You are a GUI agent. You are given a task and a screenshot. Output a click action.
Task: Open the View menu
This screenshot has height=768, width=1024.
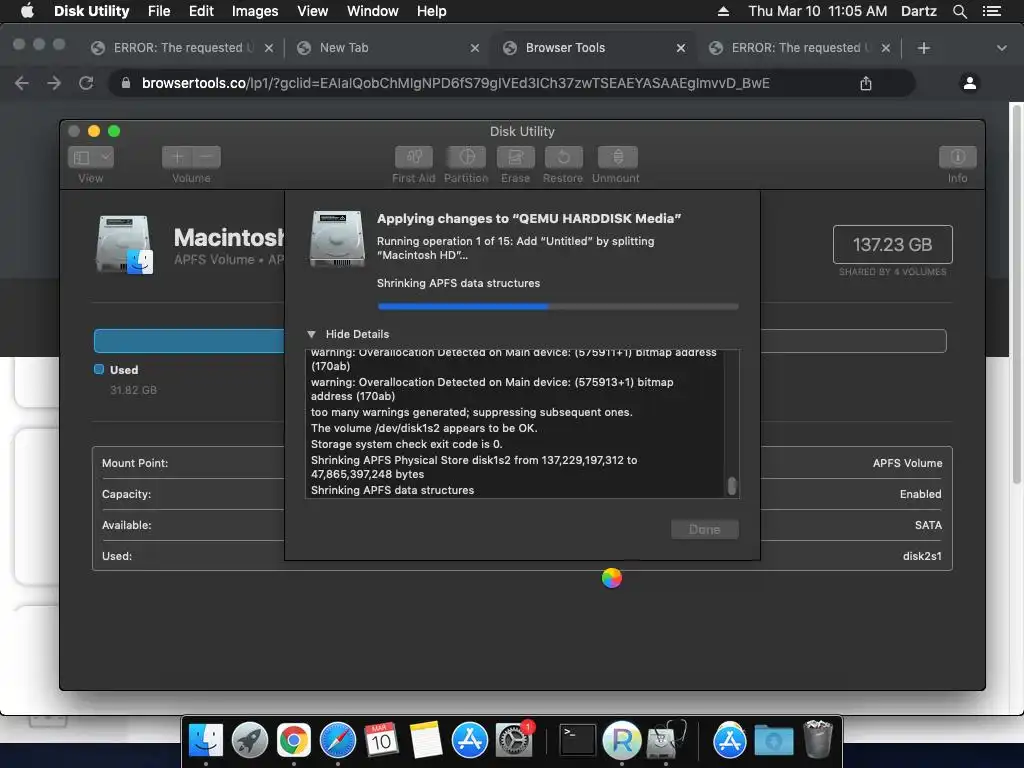[312, 11]
